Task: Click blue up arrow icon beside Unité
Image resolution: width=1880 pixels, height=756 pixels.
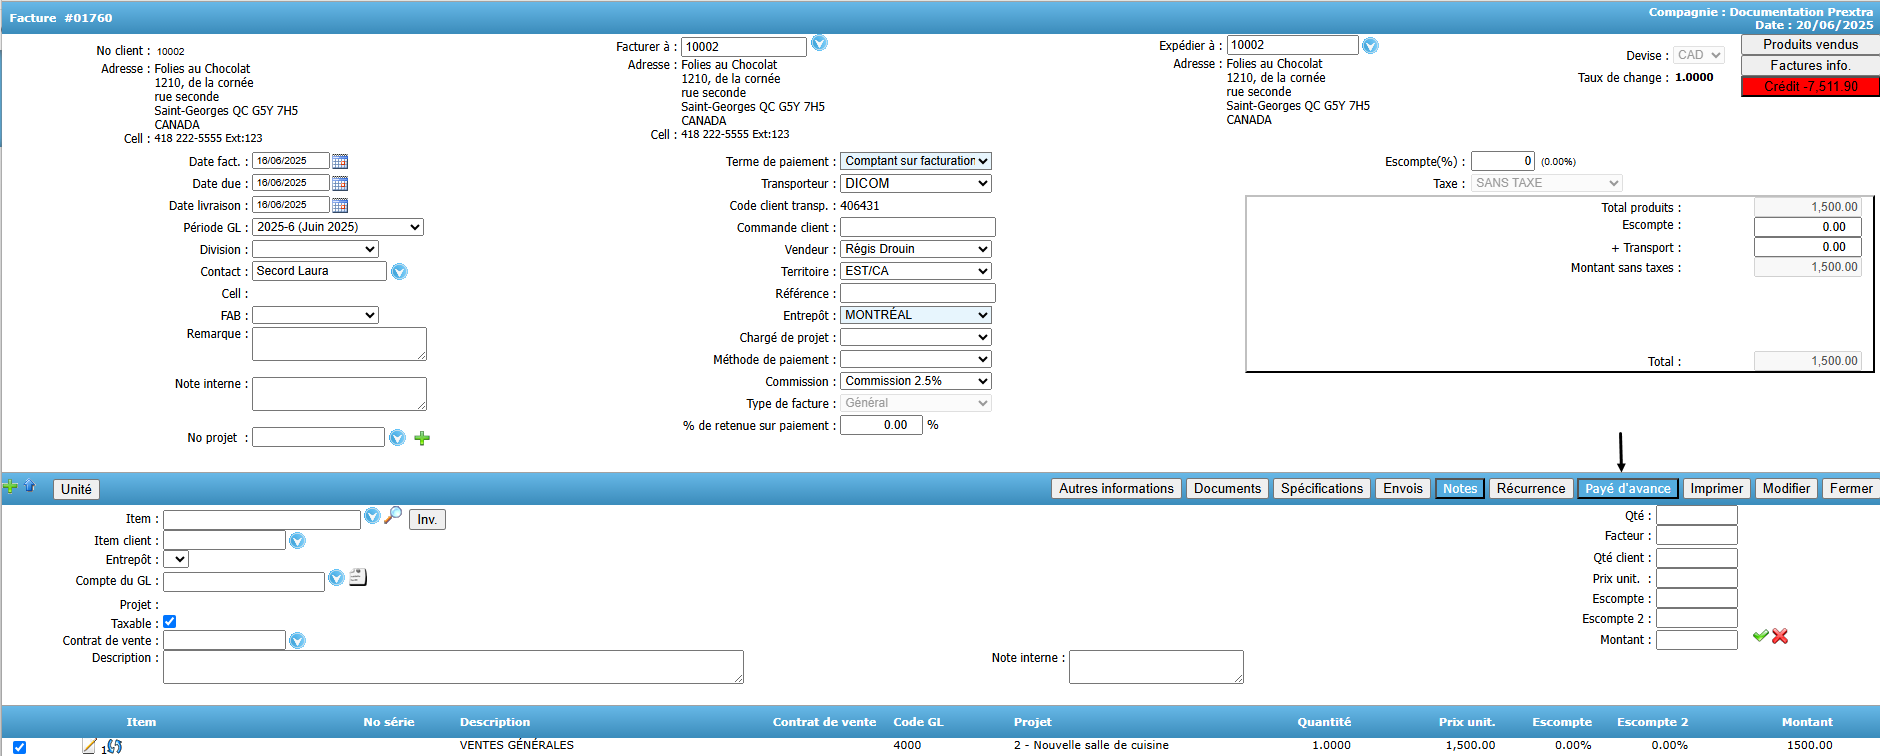Action: point(30,486)
